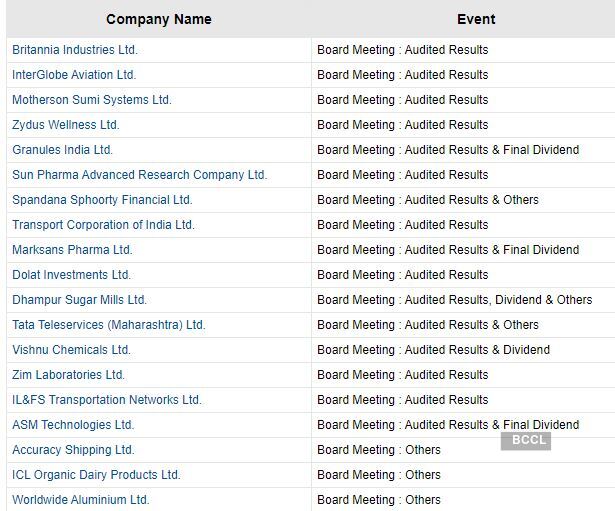This screenshot has height=511, width=615.
Task: Open IL&FS Transportation Networks Ltd. link
Action: point(107,400)
